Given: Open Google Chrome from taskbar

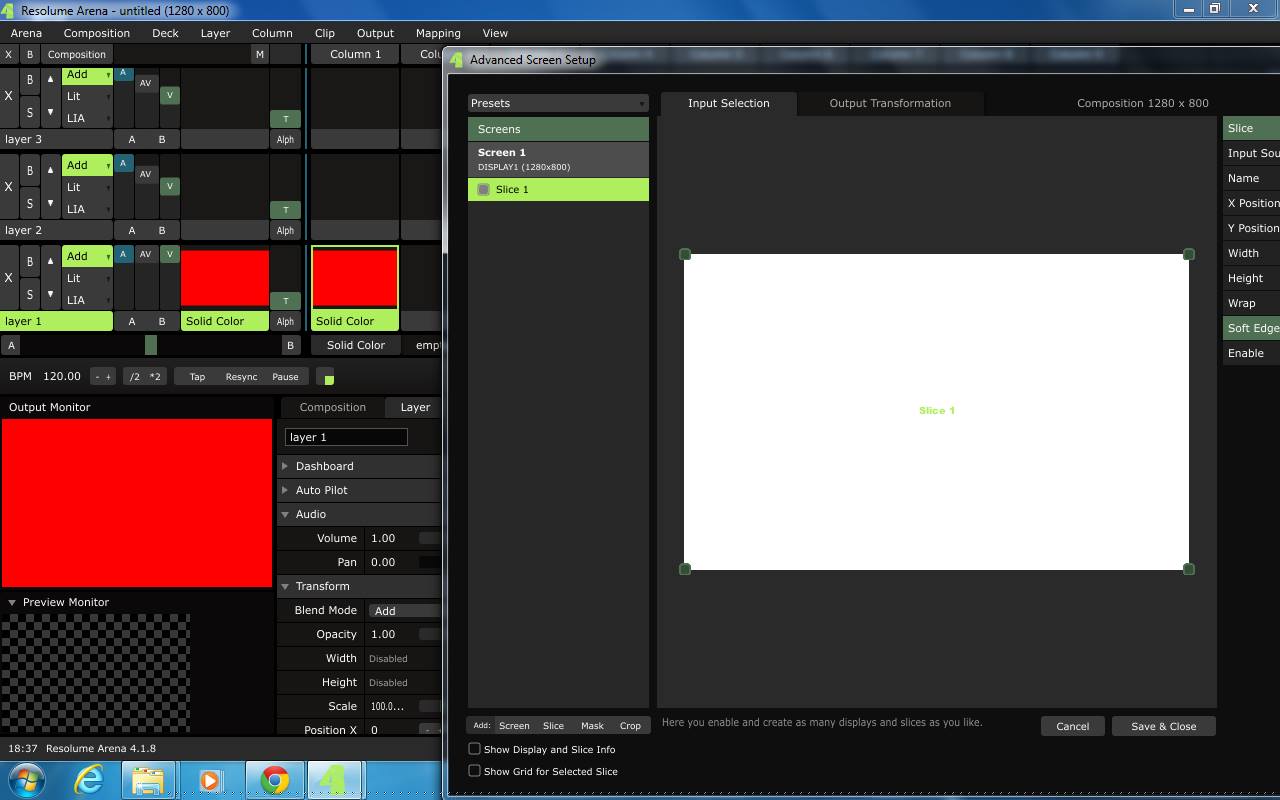Looking at the screenshot, I should (x=274, y=779).
